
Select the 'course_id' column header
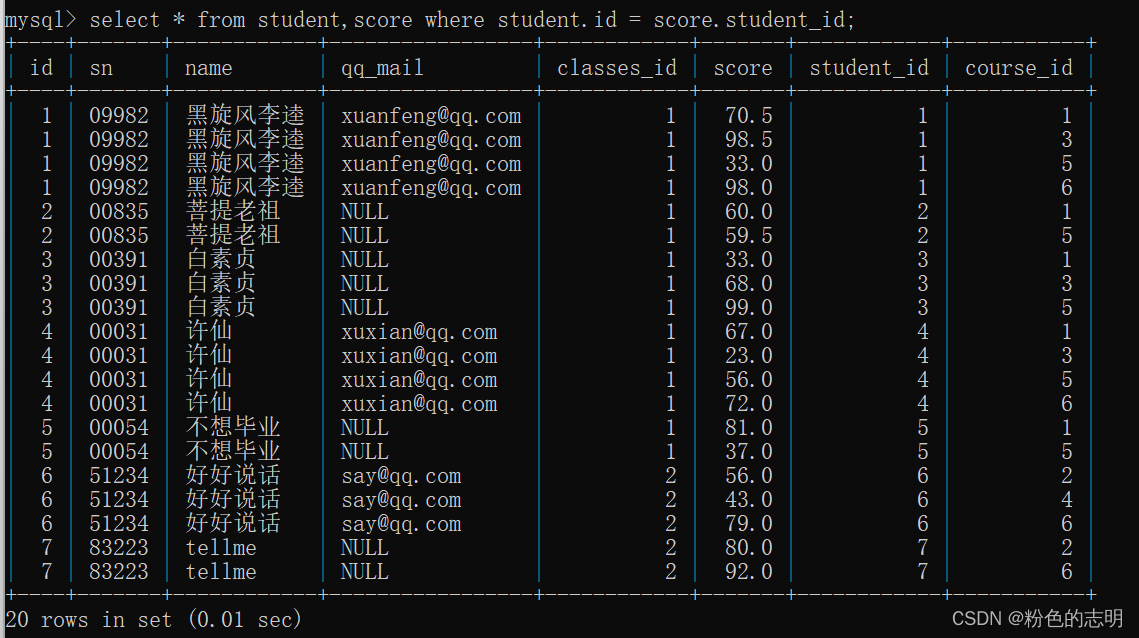[1018, 68]
